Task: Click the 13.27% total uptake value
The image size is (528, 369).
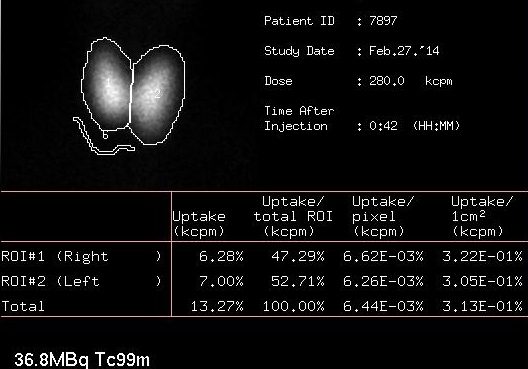Action: 217,306
